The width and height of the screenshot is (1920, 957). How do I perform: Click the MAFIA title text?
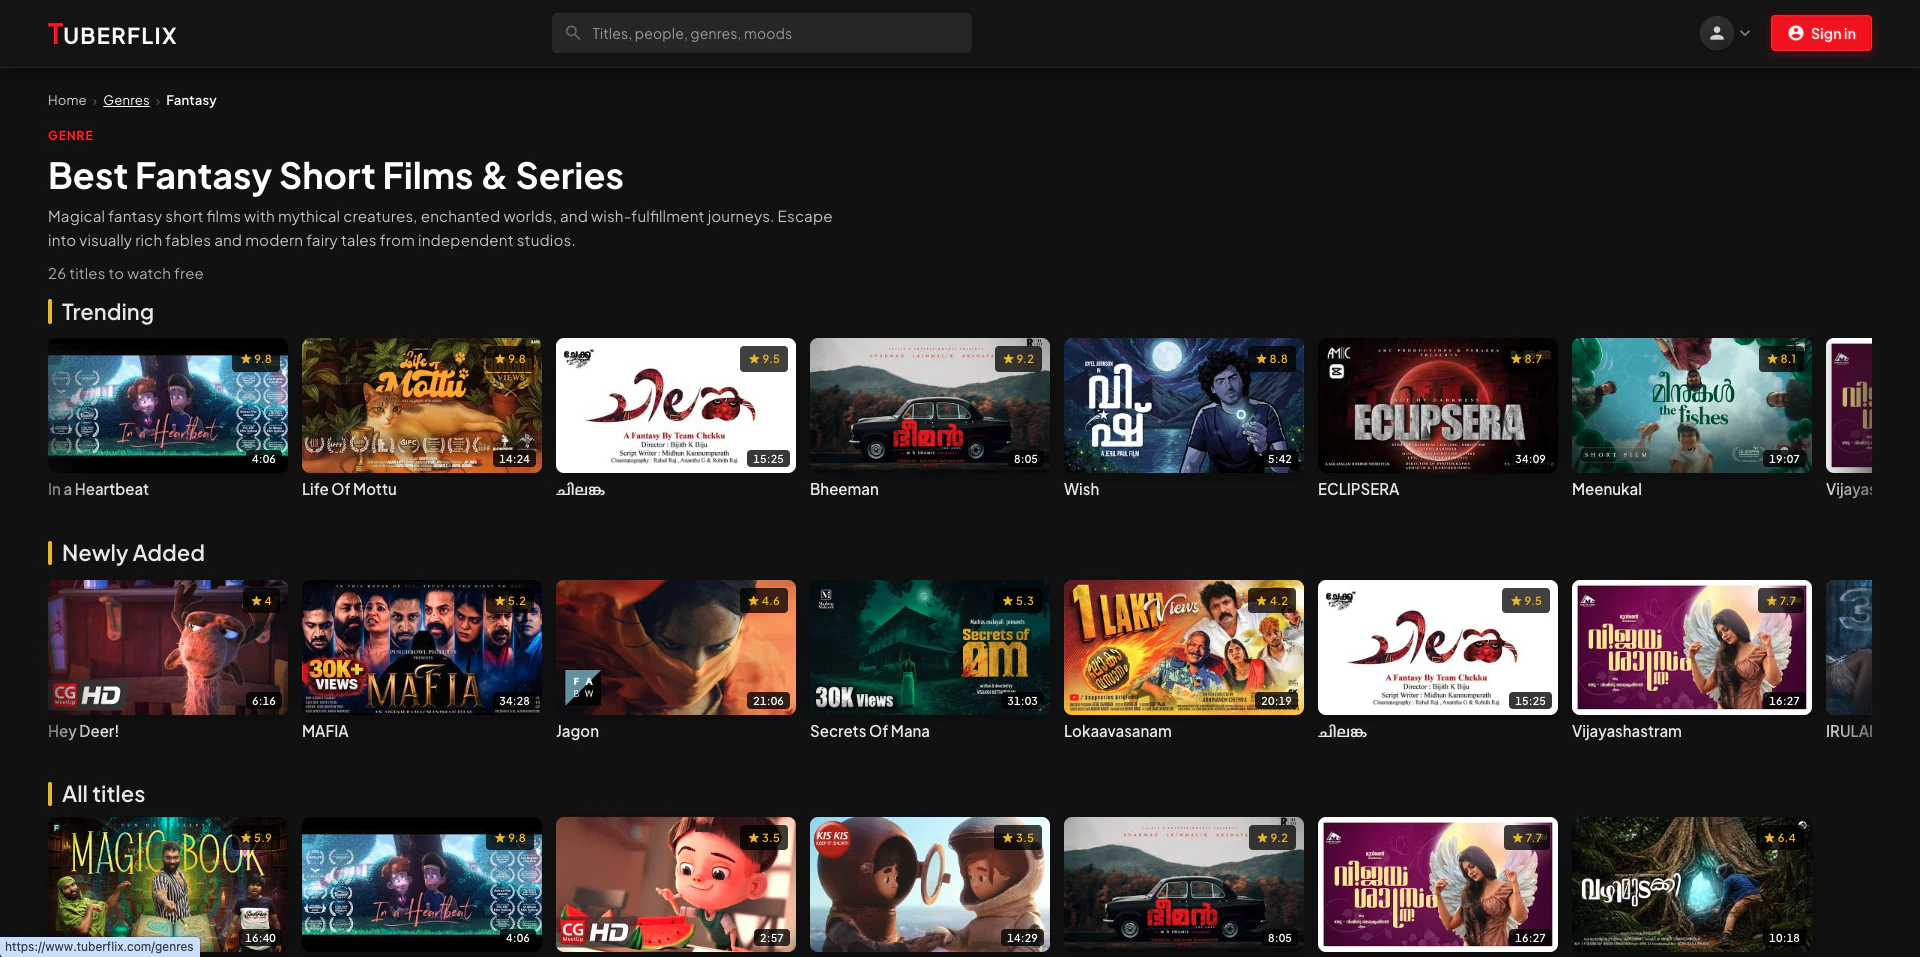[x=325, y=731]
